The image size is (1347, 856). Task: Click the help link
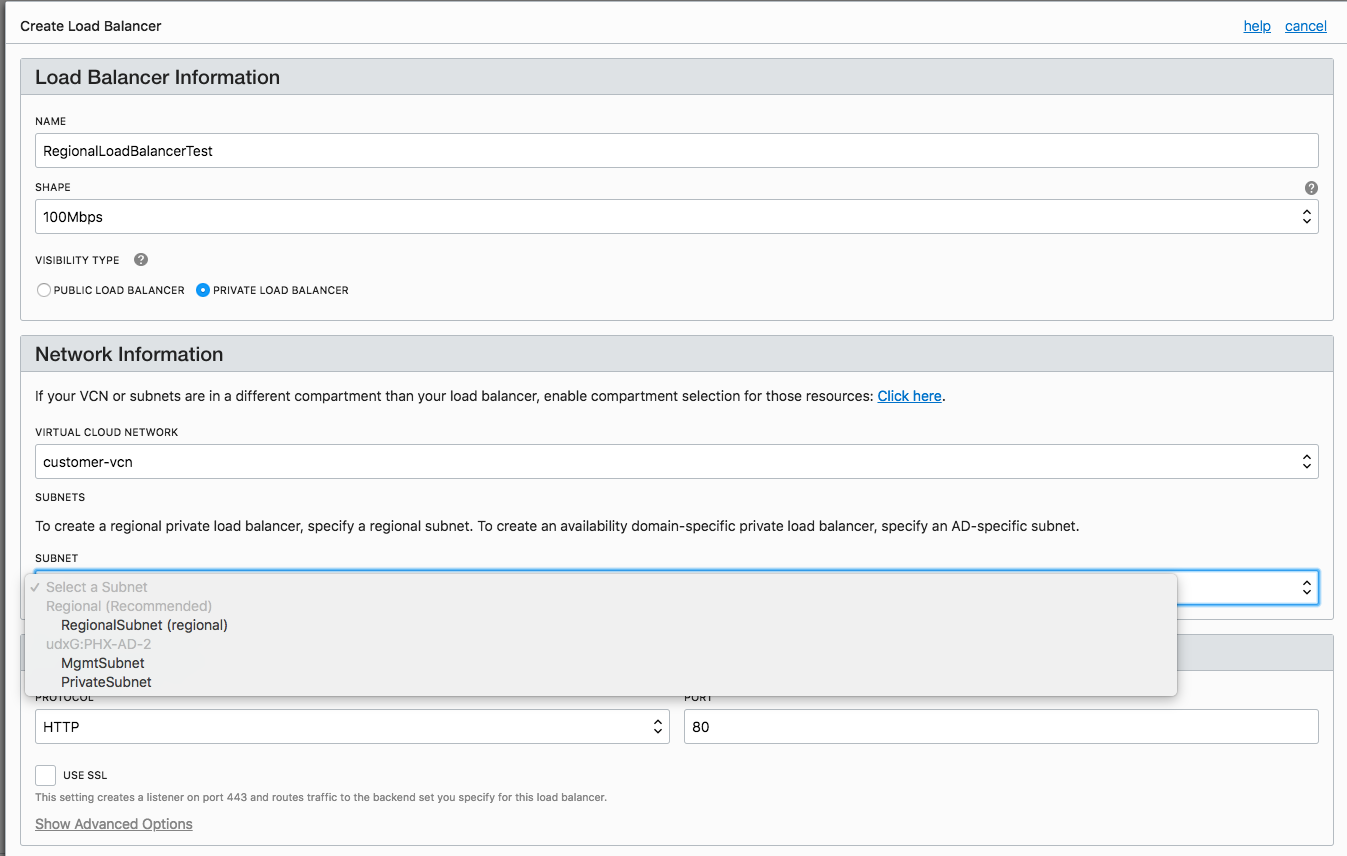[x=1257, y=26]
